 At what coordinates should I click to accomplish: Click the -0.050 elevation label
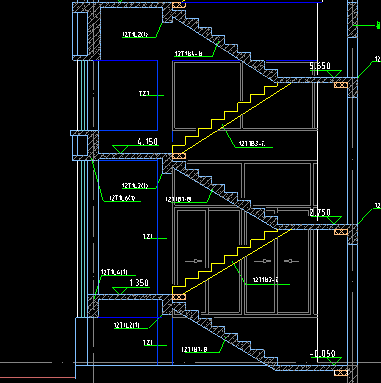click(x=323, y=353)
